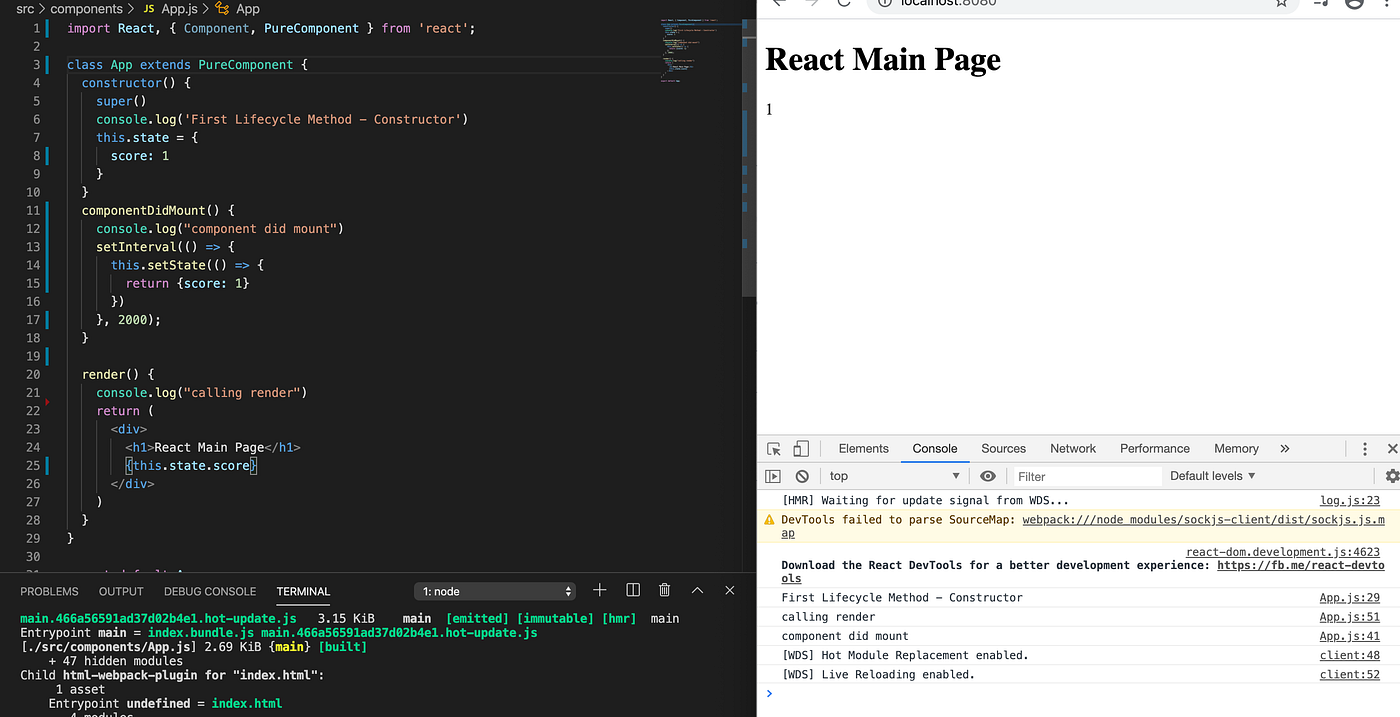Reload the page in the browser
The width and height of the screenshot is (1400, 717).
[x=843, y=4]
